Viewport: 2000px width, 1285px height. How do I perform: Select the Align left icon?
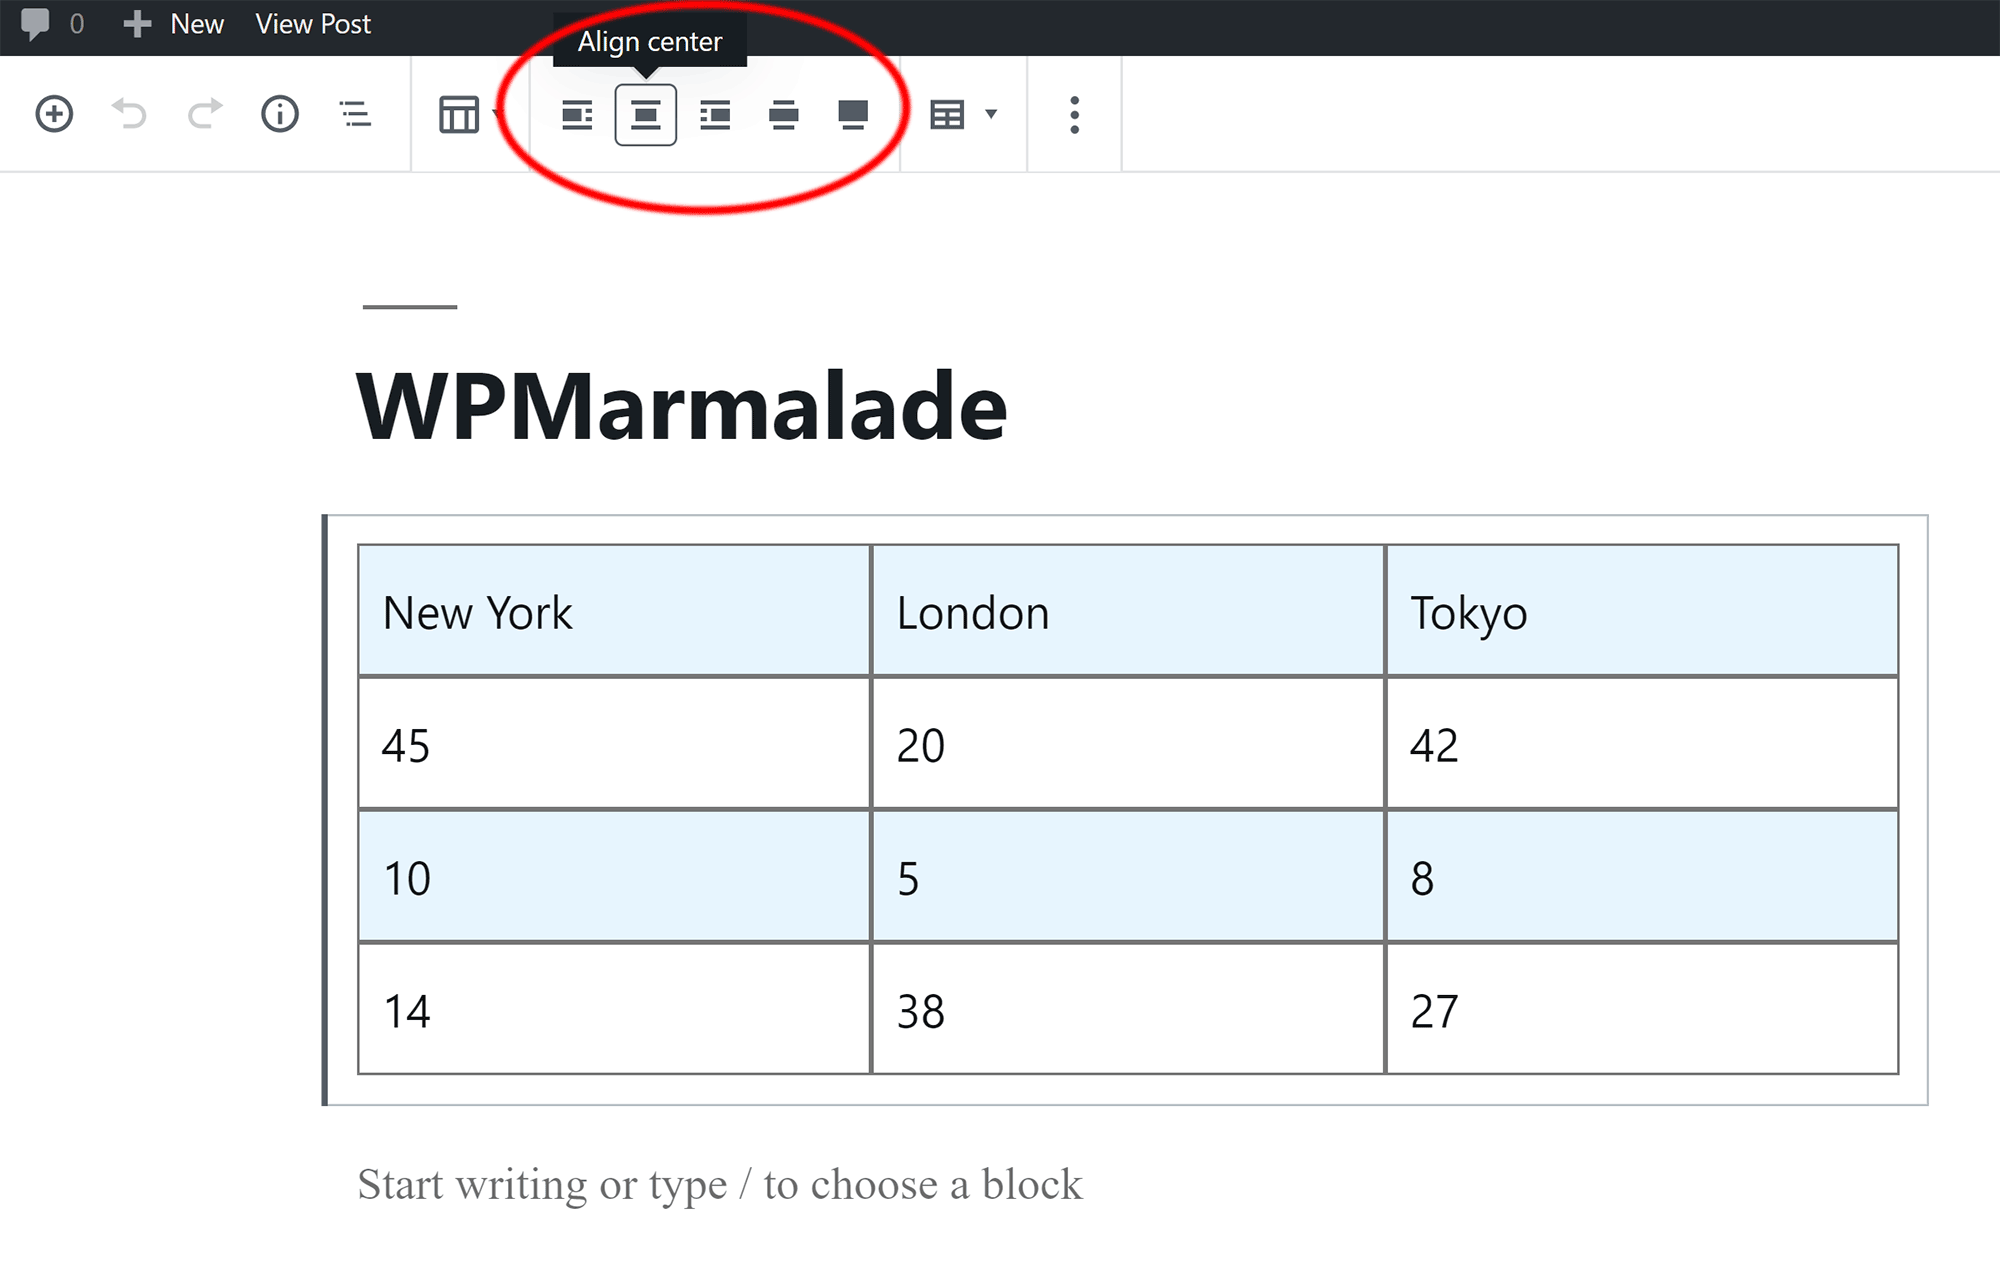[x=576, y=114]
